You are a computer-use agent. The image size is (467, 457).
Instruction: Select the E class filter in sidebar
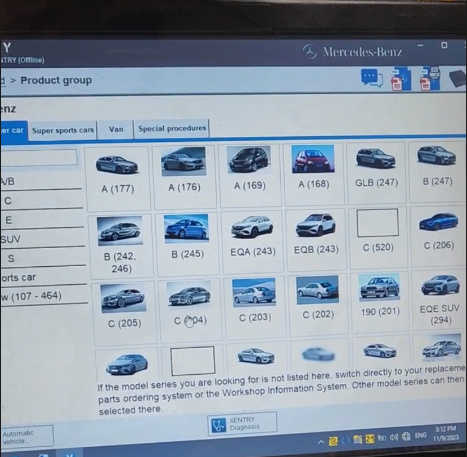(x=42, y=220)
